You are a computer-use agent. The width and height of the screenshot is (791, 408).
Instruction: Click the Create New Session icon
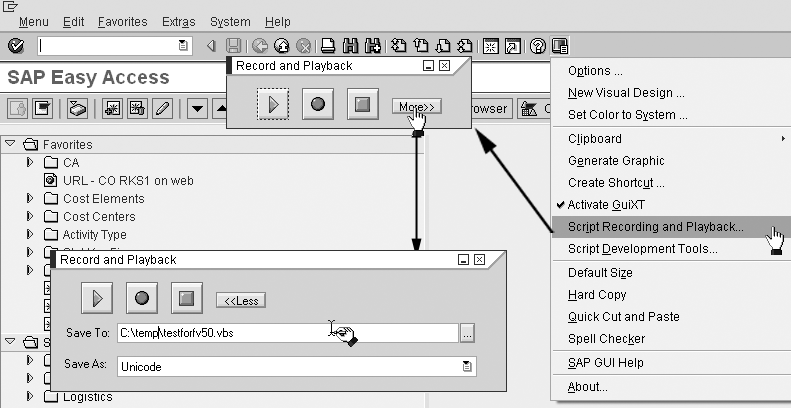[490, 46]
